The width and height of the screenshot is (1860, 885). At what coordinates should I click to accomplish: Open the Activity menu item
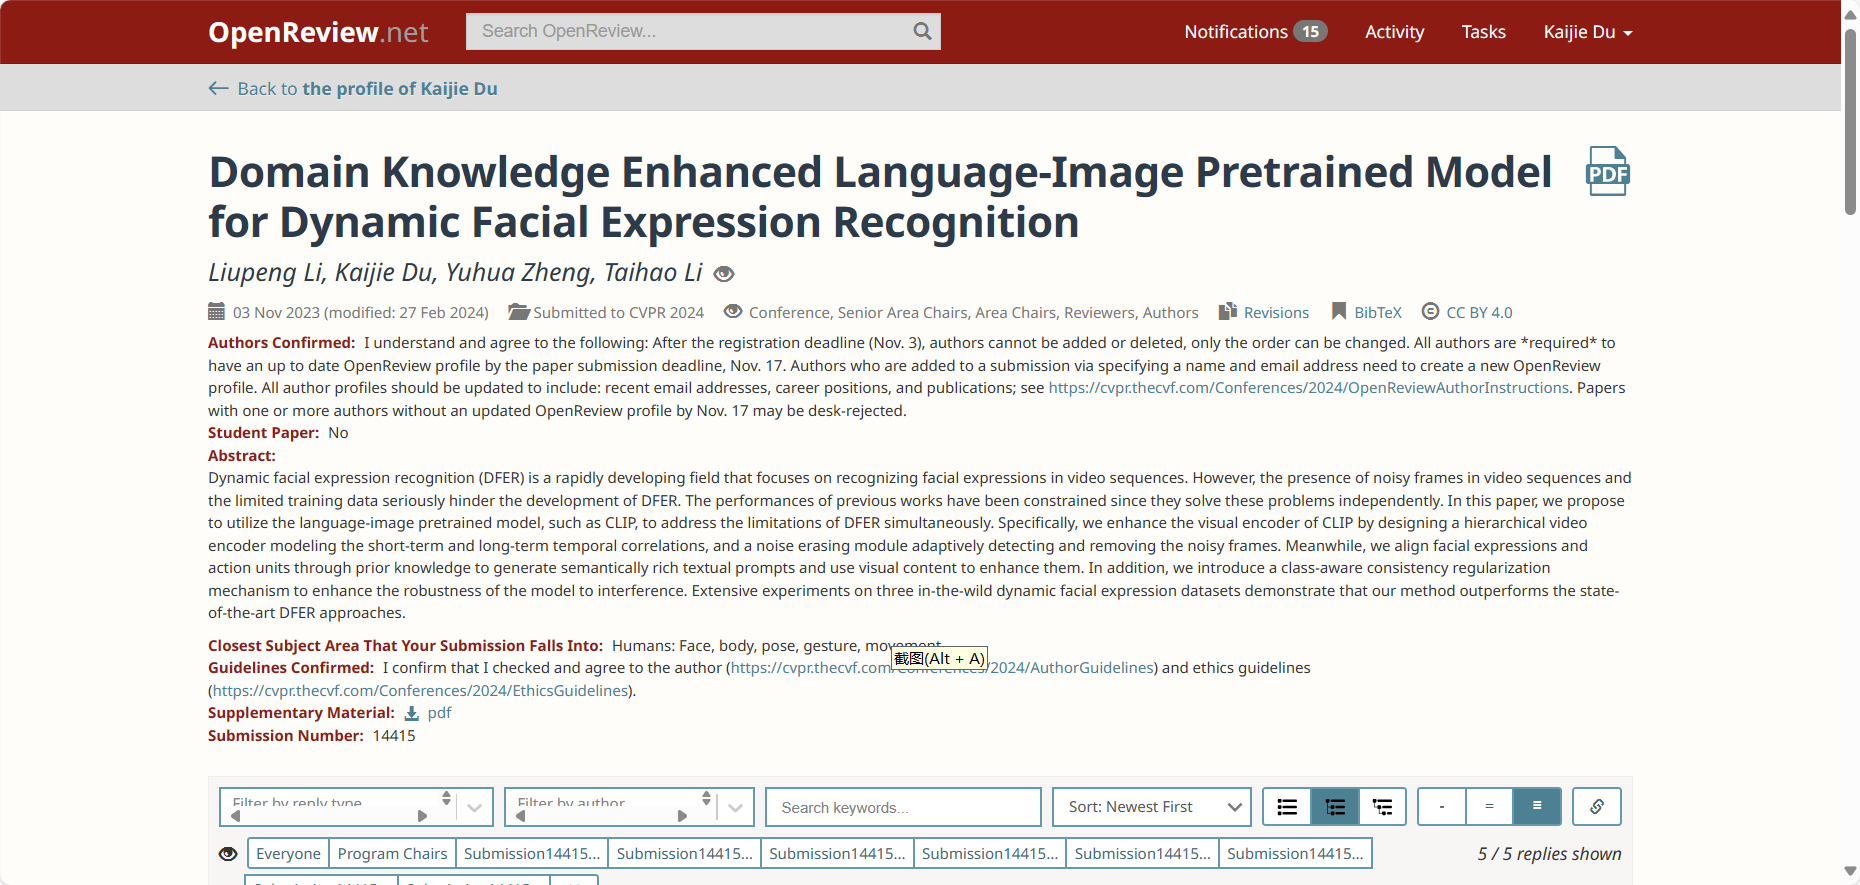[1394, 32]
